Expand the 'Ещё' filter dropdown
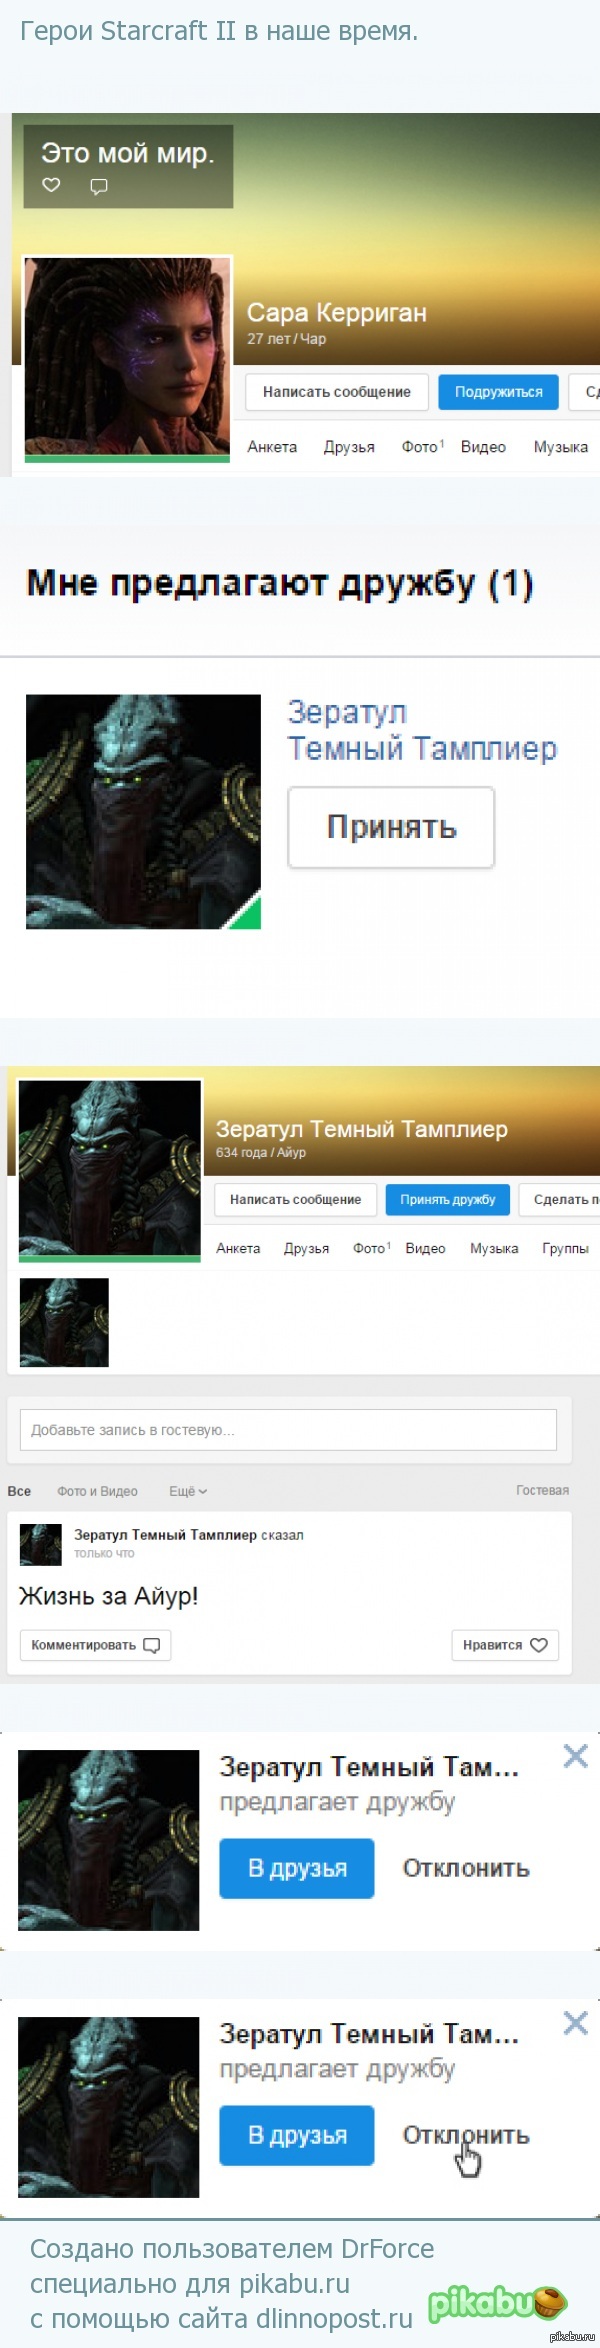The width and height of the screenshot is (600, 2348). (188, 1491)
